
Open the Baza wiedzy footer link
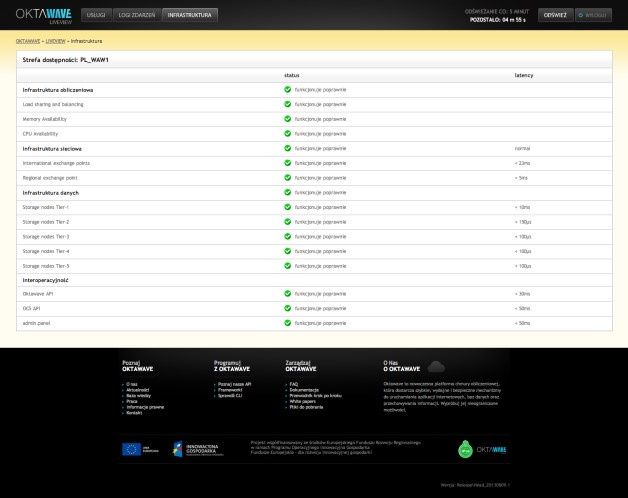pyautogui.click(x=139, y=395)
